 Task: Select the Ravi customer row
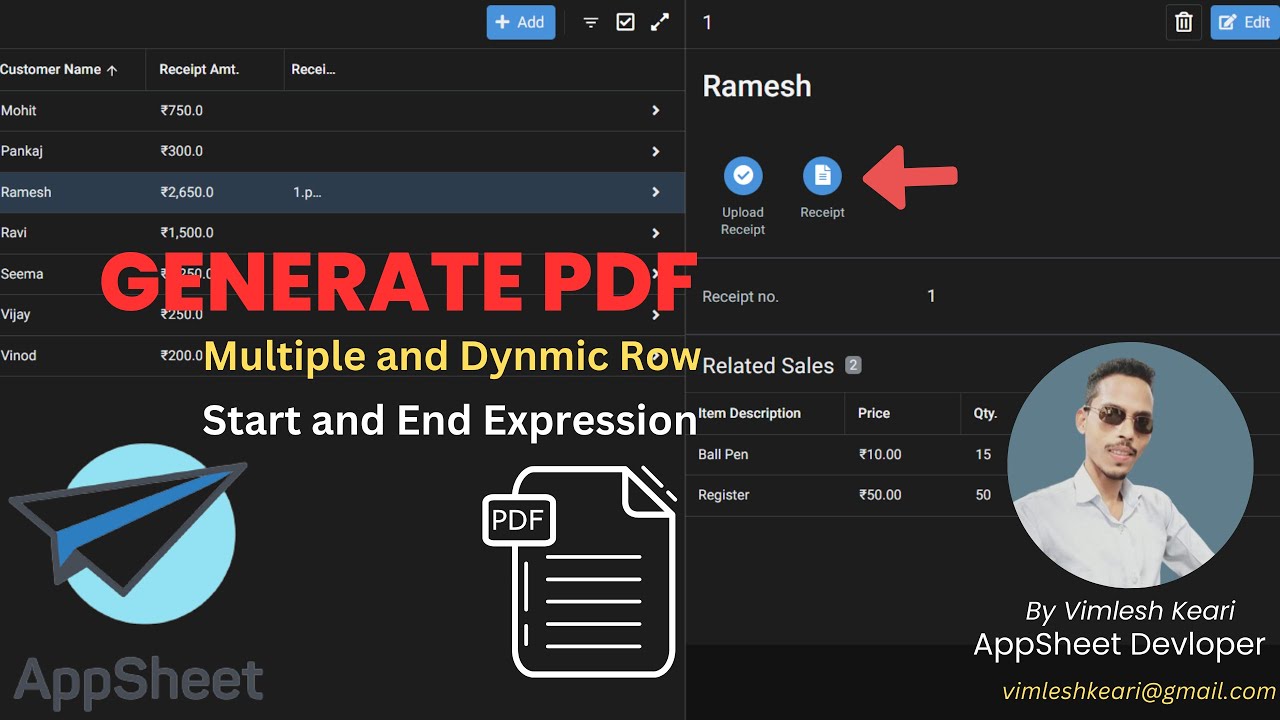[x=342, y=233]
